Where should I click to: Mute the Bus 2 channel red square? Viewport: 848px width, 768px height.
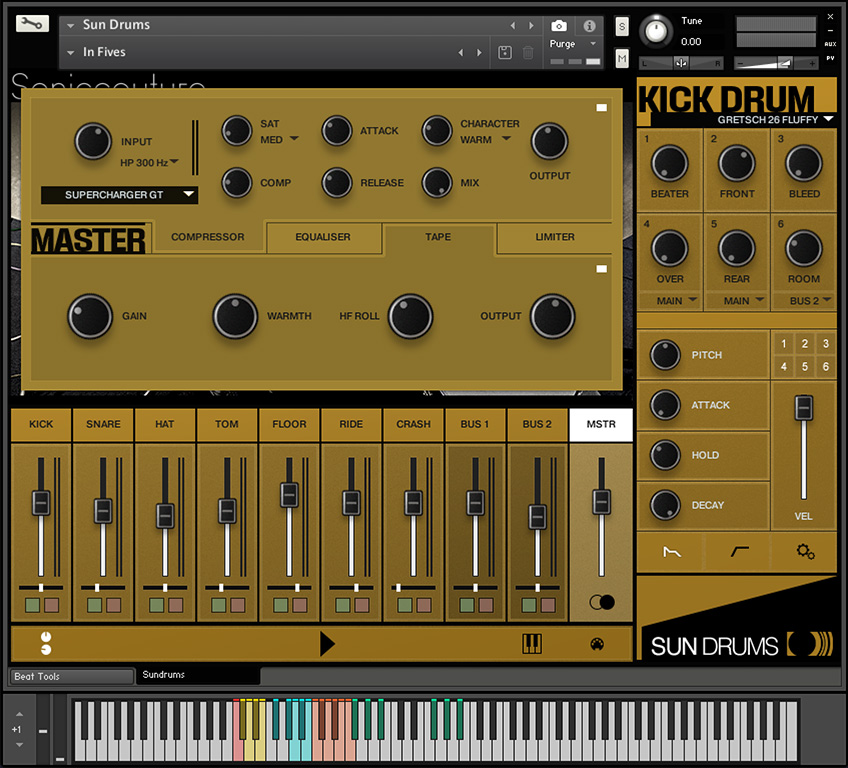[548, 605]
